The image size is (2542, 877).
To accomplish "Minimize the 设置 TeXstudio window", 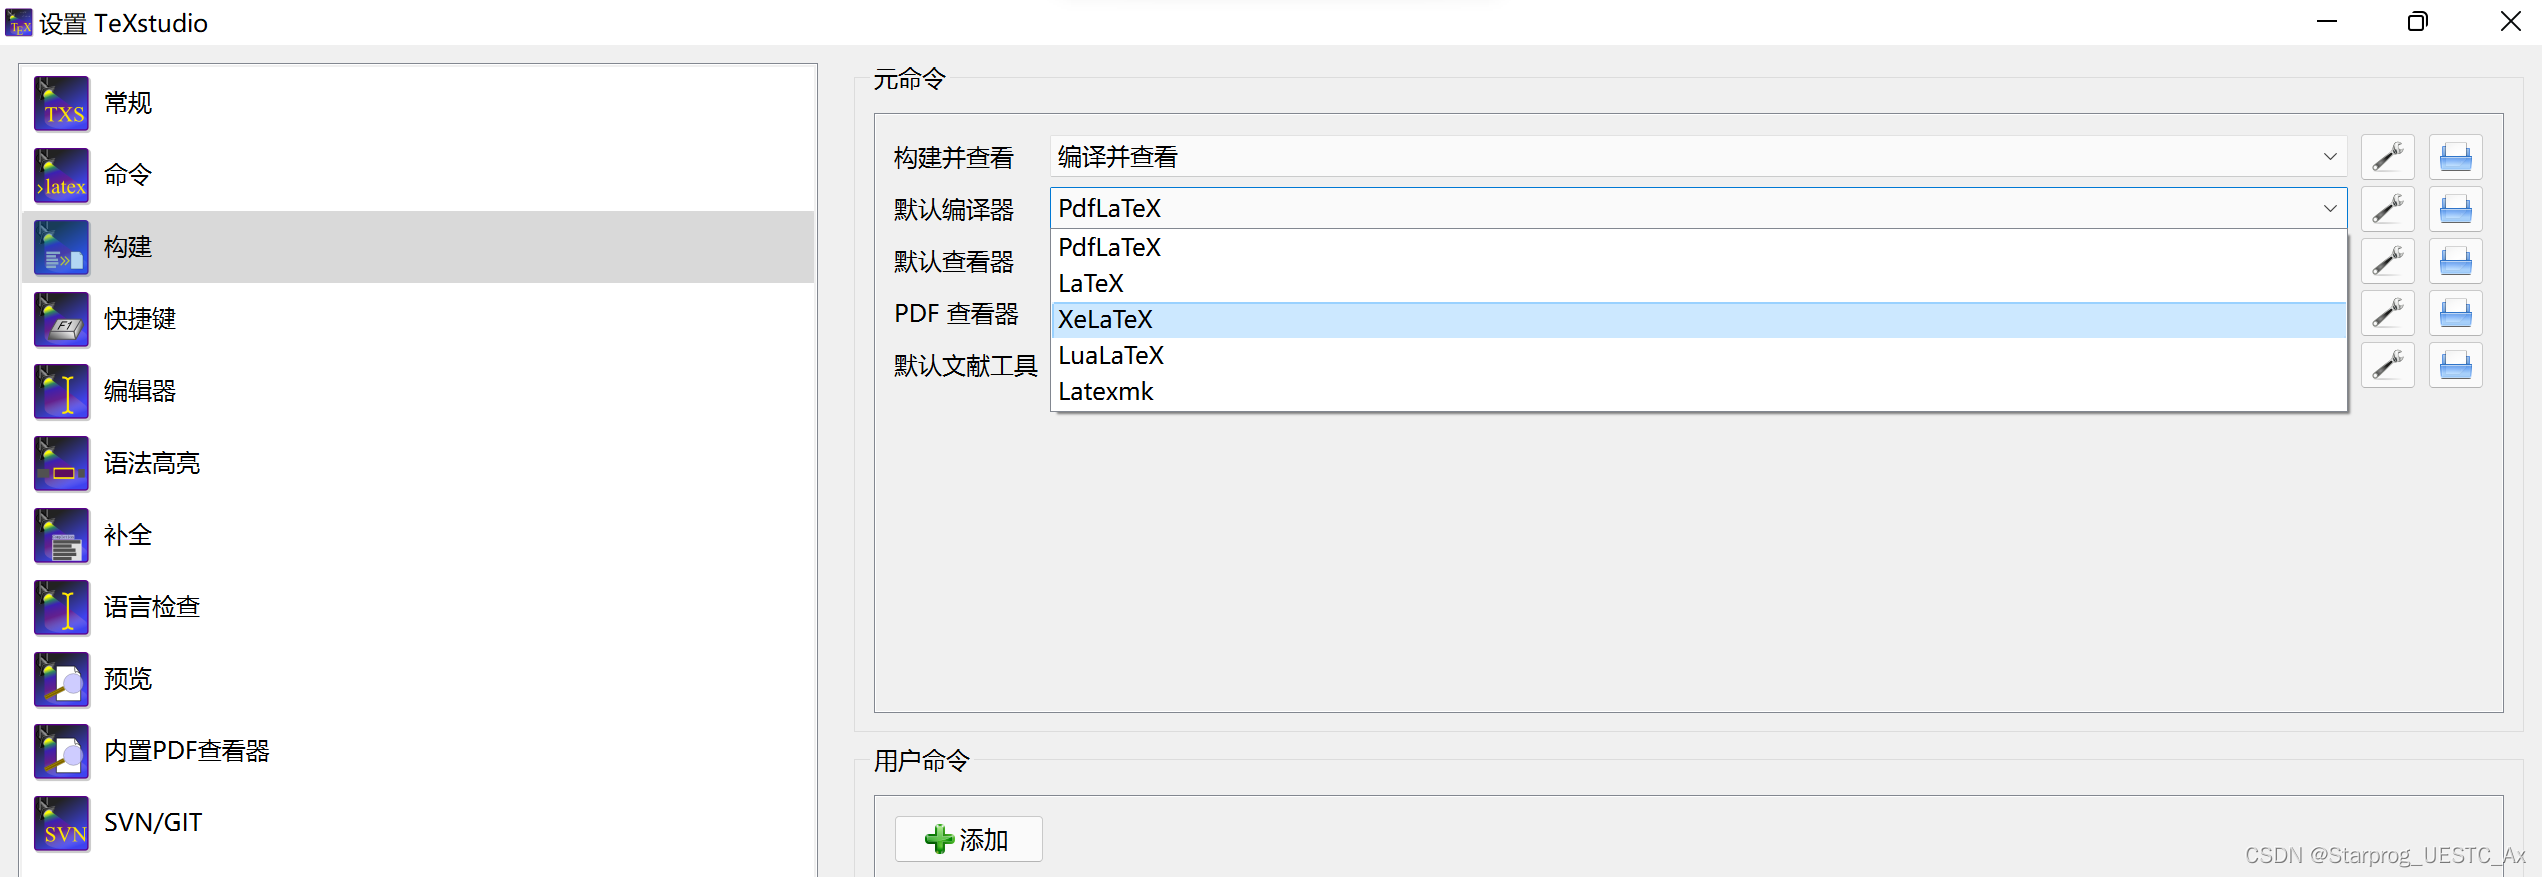I will coord(2327,22).
